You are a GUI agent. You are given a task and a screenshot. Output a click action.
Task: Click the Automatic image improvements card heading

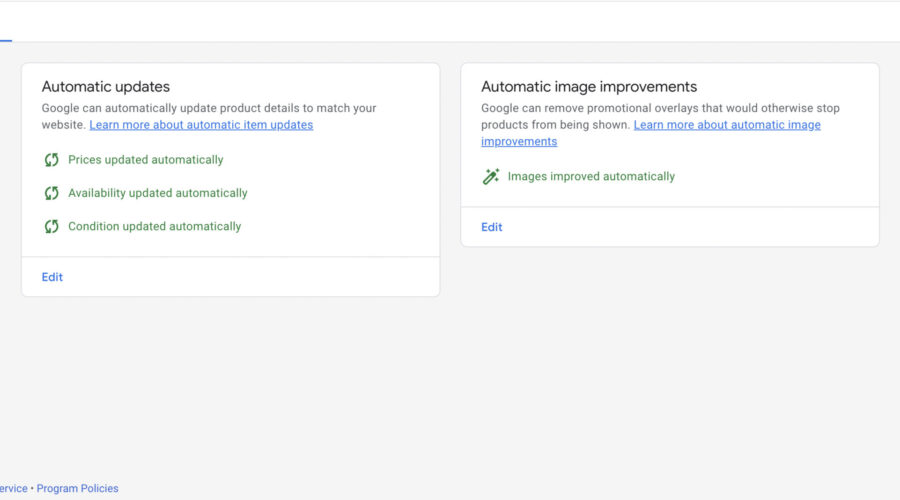589,87
